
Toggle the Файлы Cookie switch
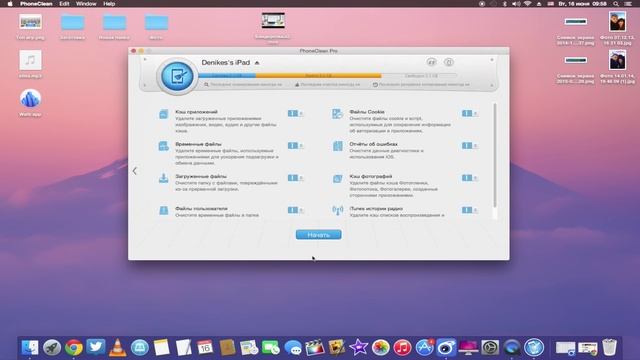click(x=469, y=113)
